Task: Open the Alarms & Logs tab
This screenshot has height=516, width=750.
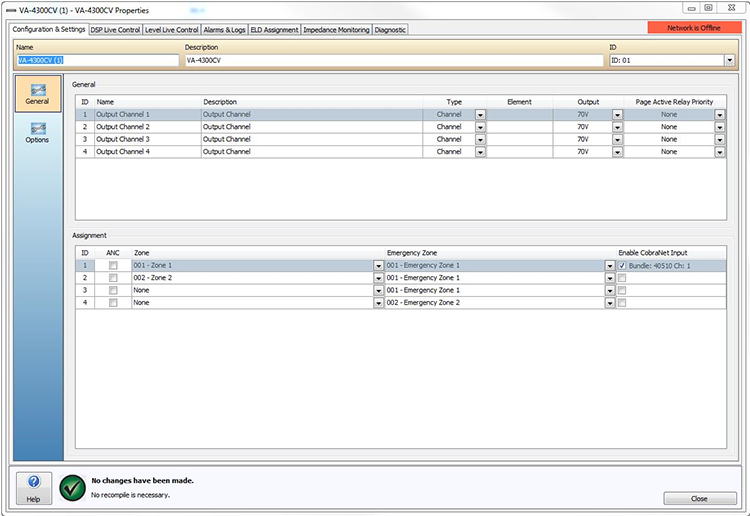Action: 224,30
